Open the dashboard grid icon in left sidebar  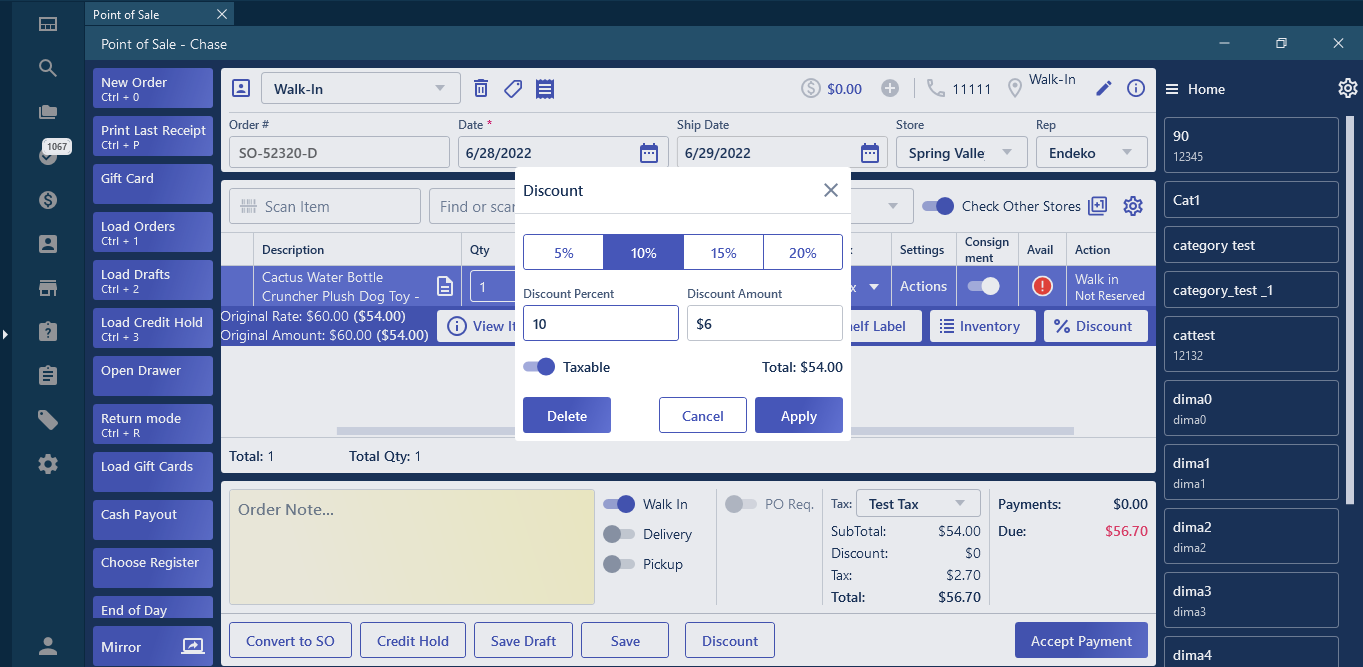pyautogui.click(x=48, y=24)
